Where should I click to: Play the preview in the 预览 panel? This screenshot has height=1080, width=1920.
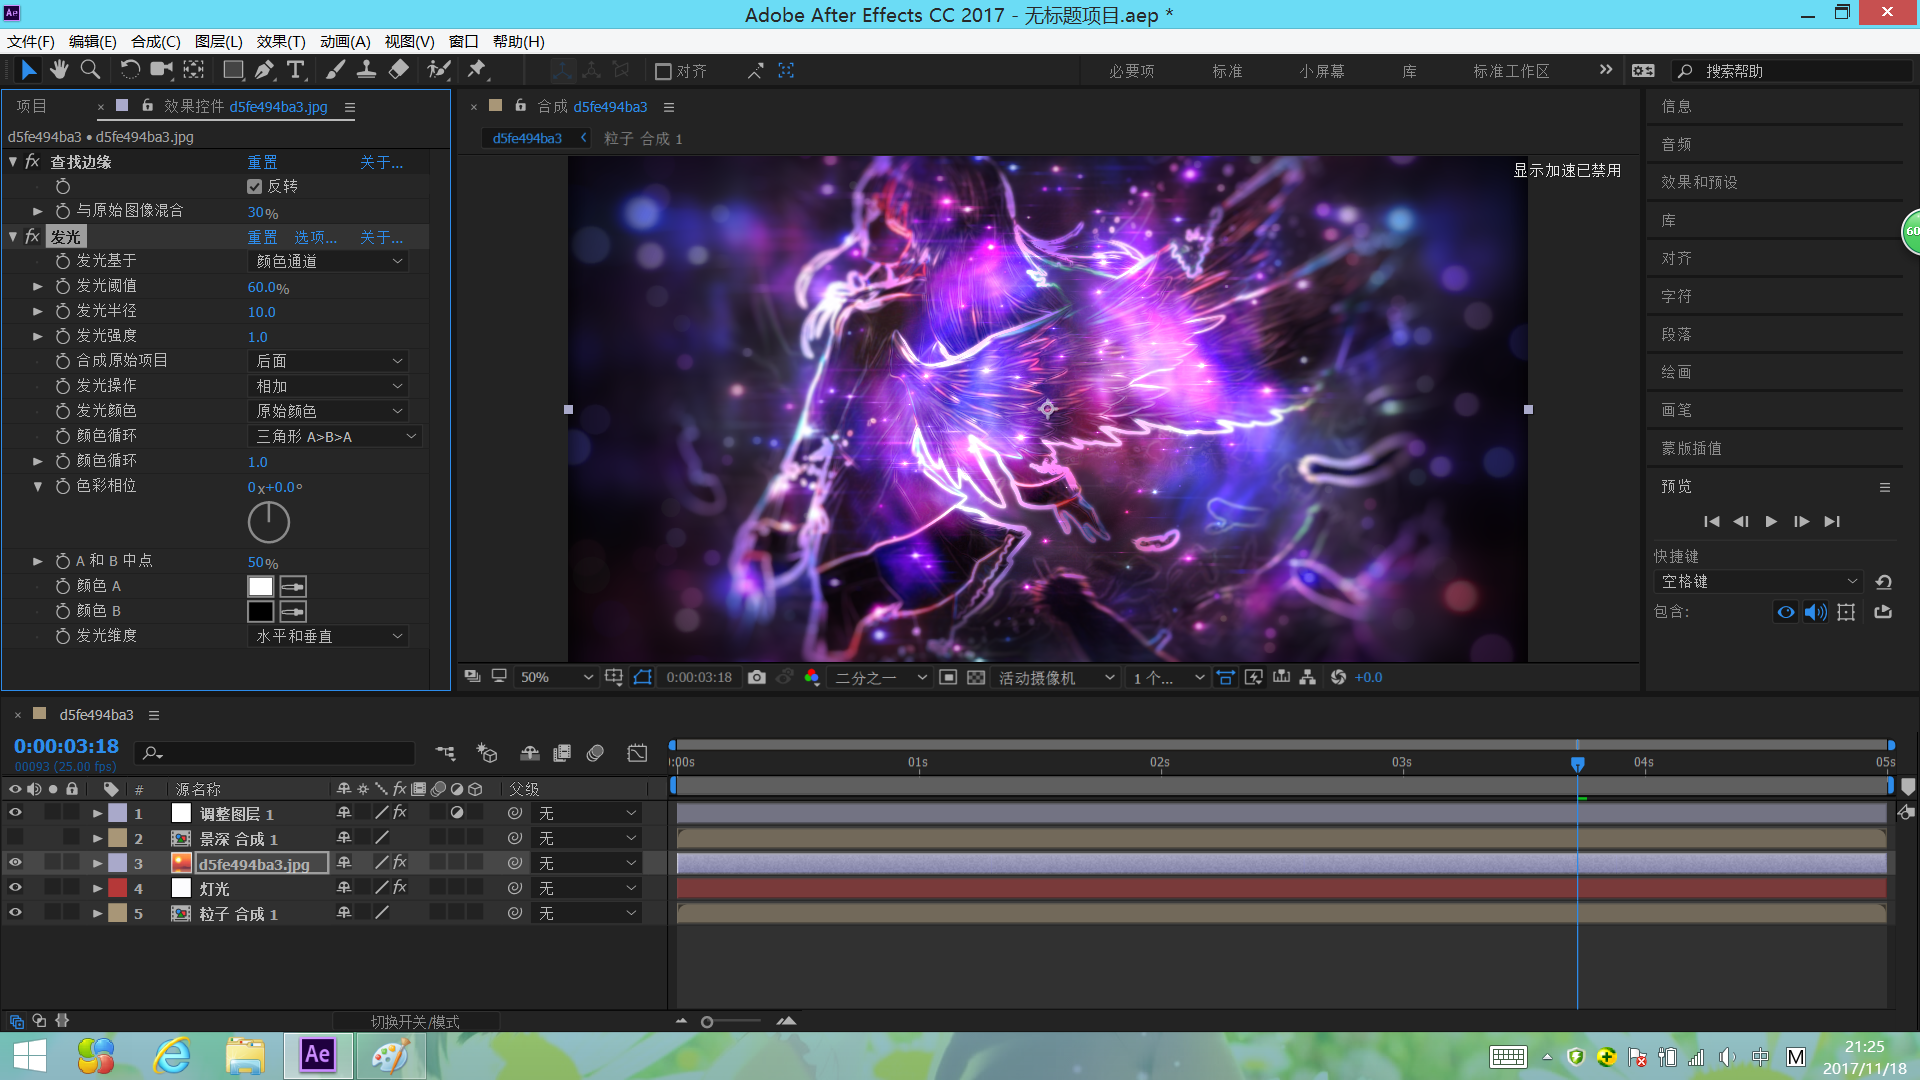coord(1771,521)
